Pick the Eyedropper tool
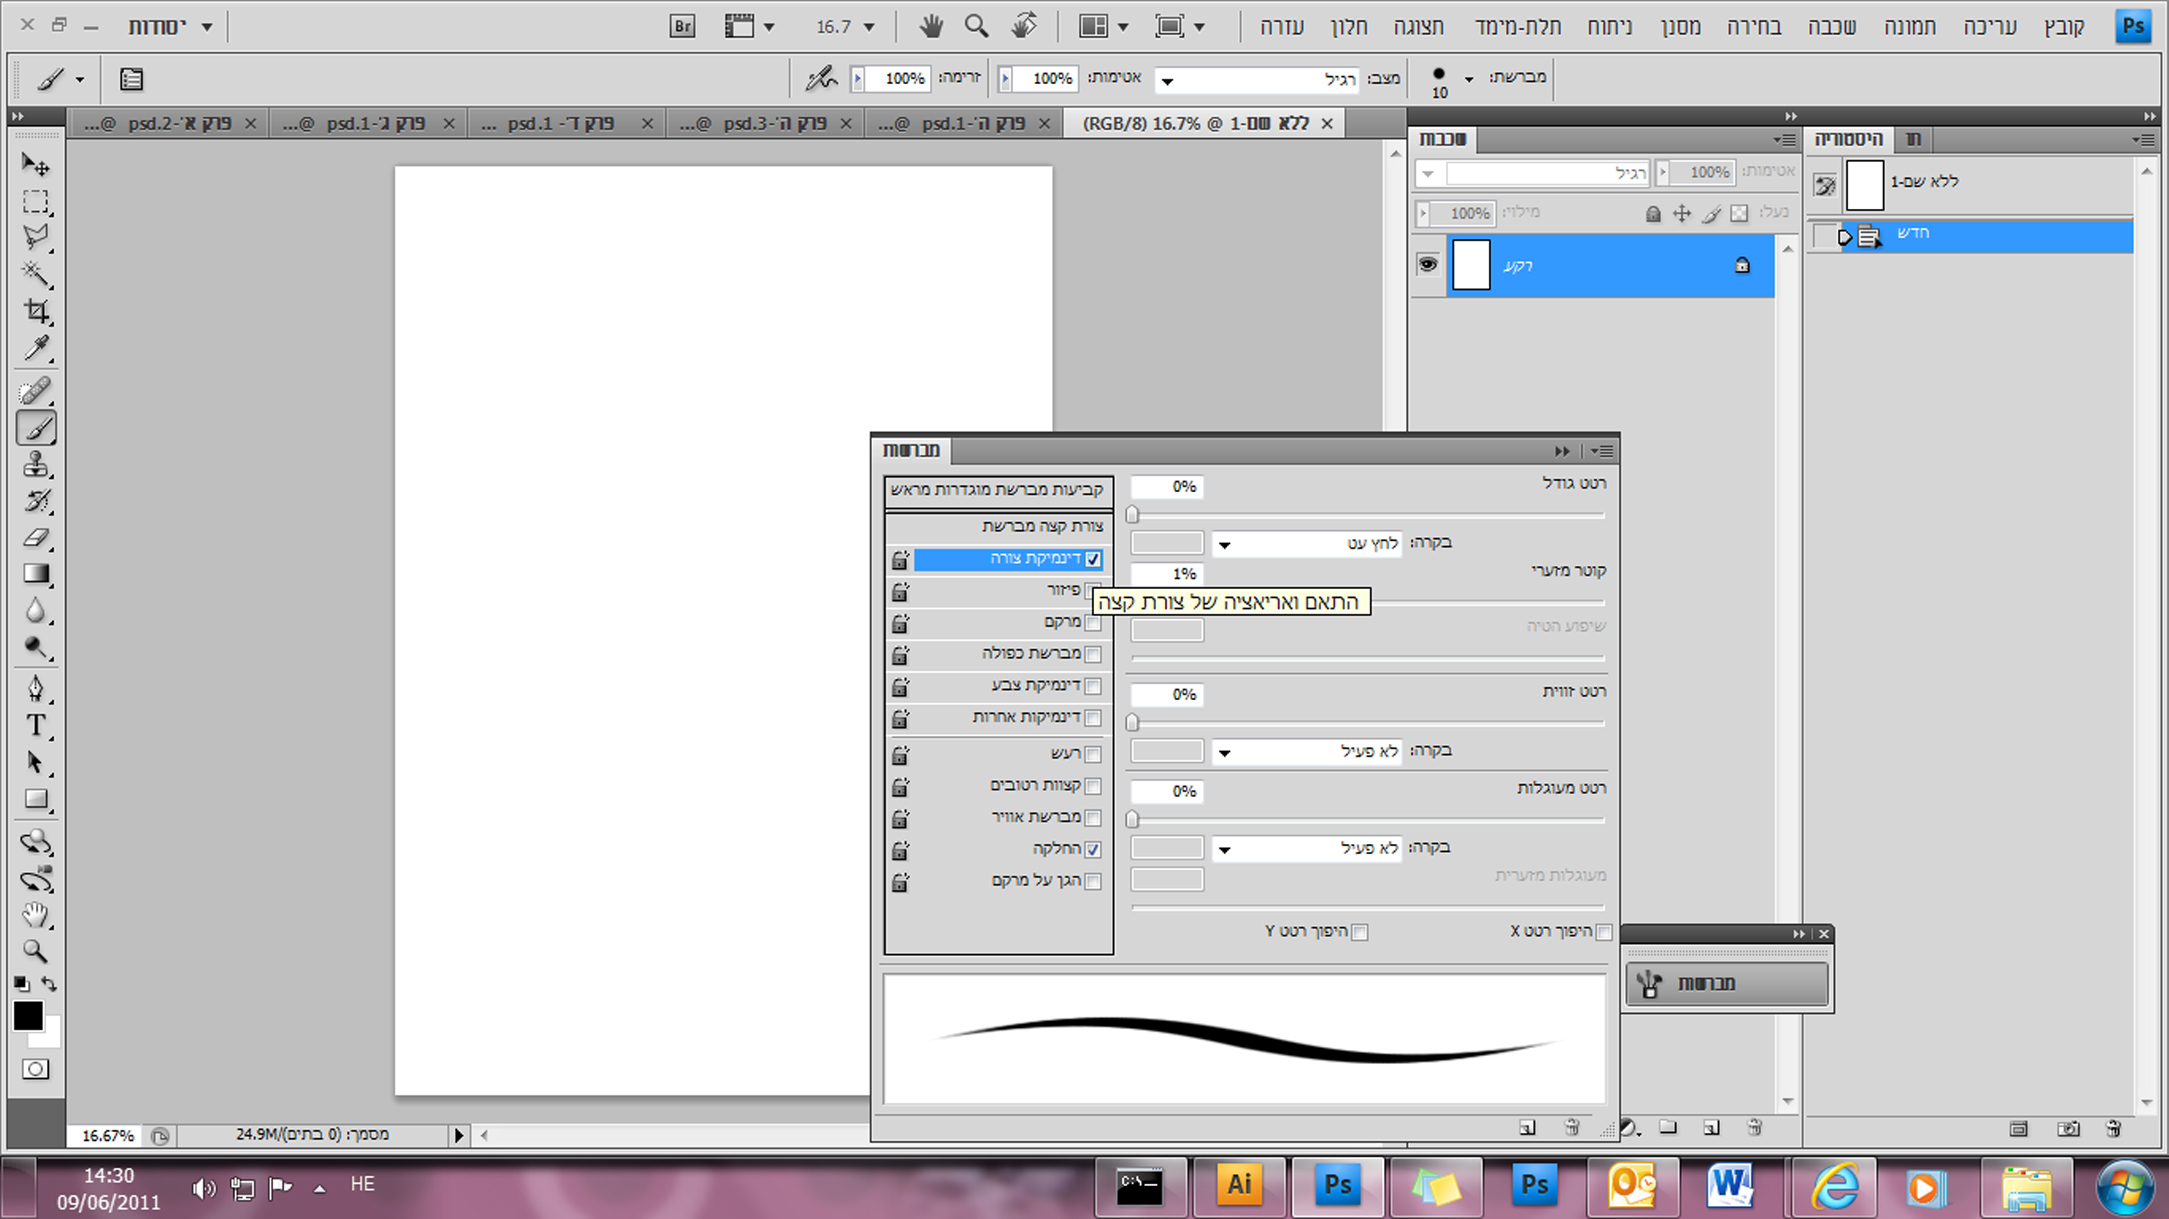This screenshot has width=2169, height=1219. click(x=37, y=349)
